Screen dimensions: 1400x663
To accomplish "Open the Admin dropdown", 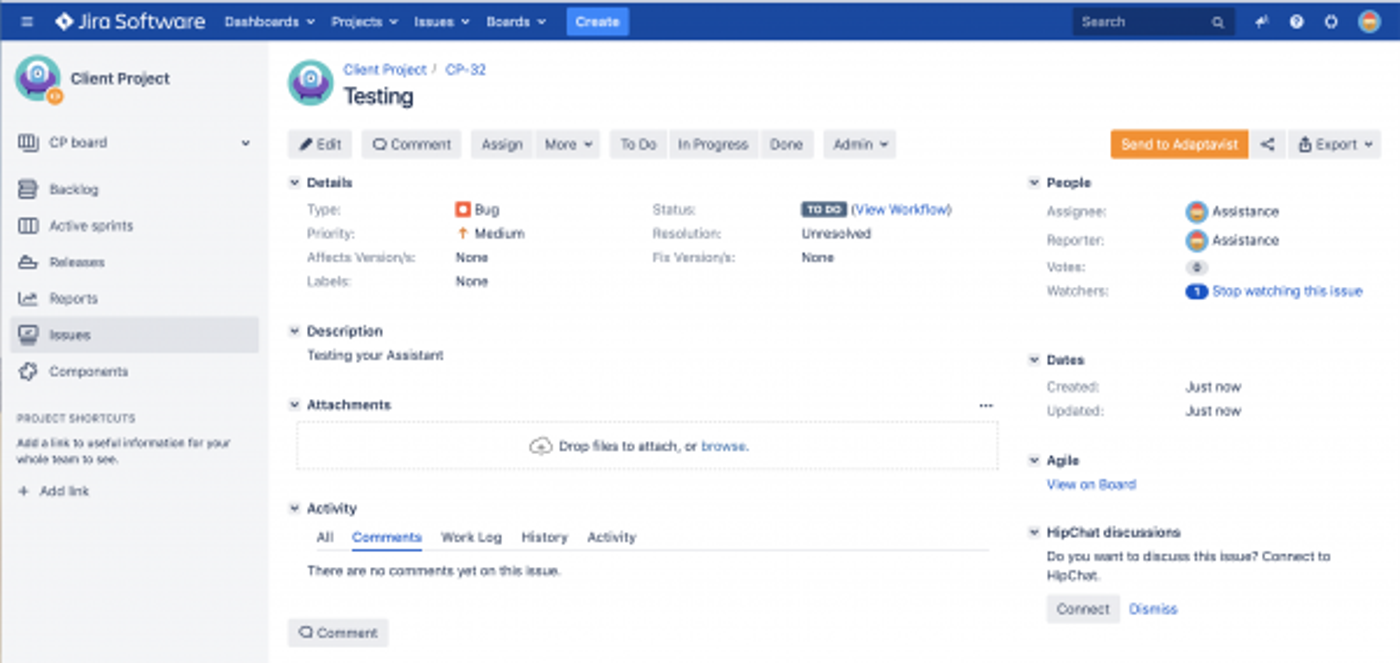I will coord(859,144).
